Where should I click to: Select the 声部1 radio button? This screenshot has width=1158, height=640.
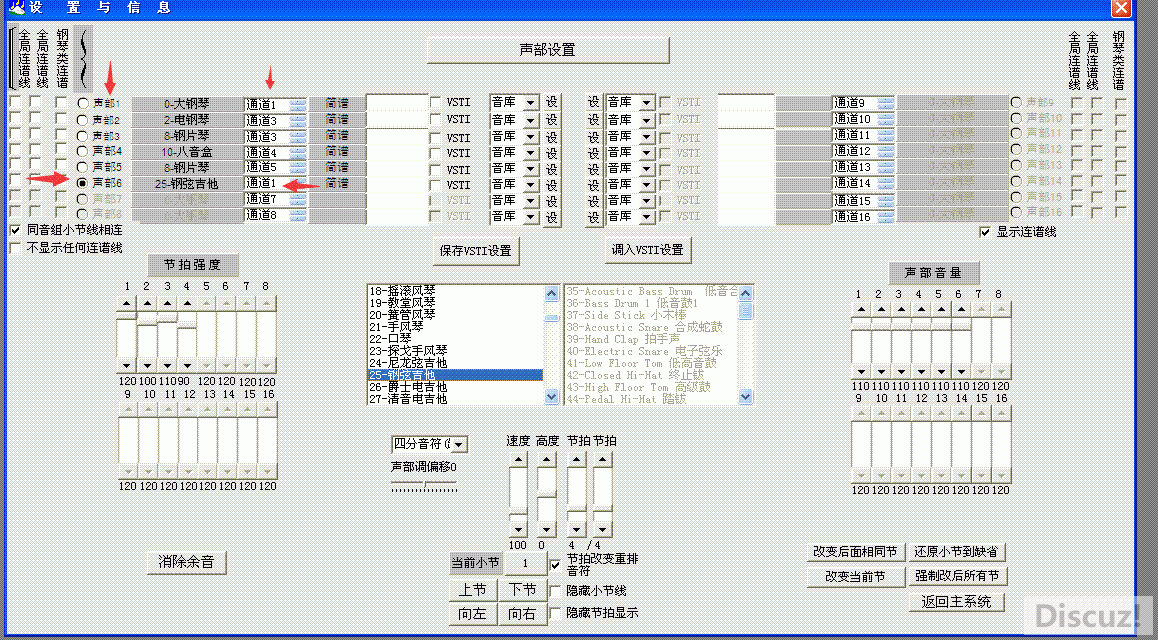[x=83, y=103]
